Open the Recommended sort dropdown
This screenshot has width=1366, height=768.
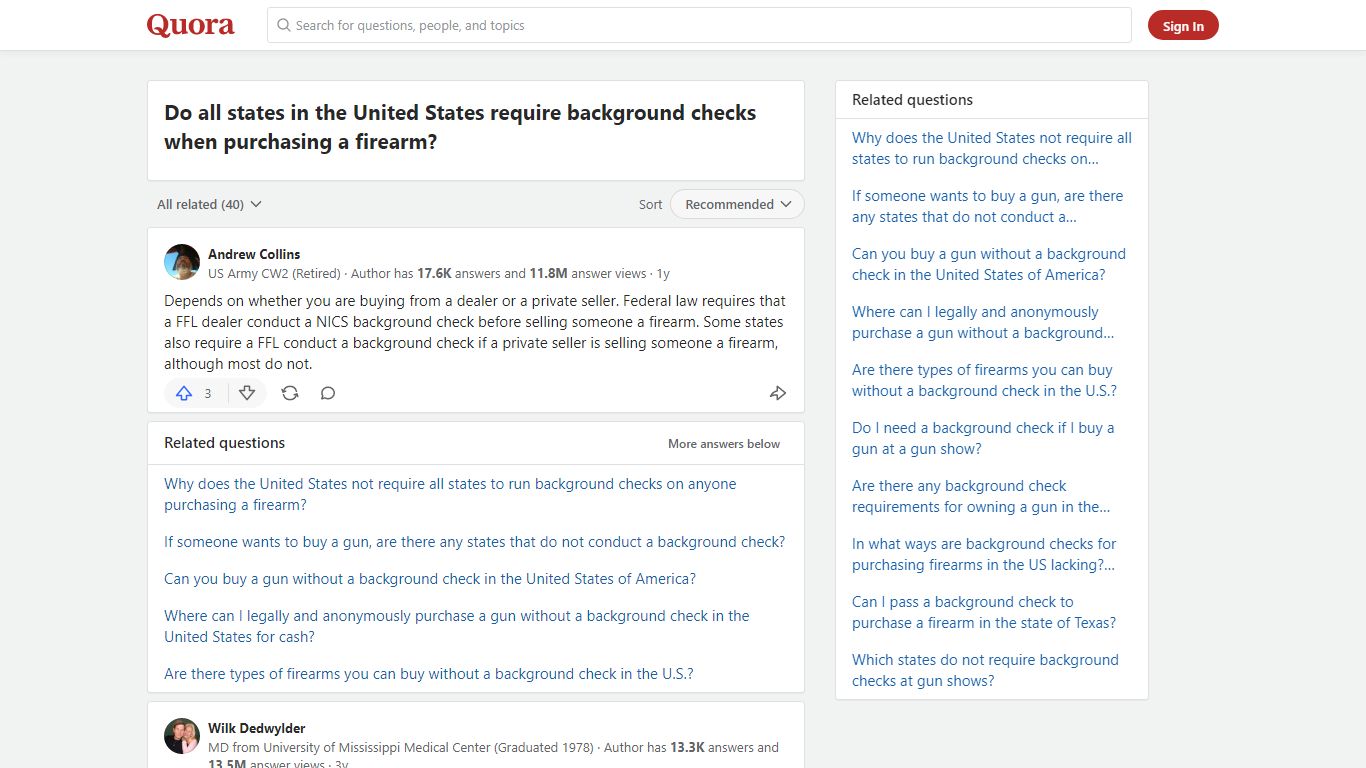tap(737, 204)
